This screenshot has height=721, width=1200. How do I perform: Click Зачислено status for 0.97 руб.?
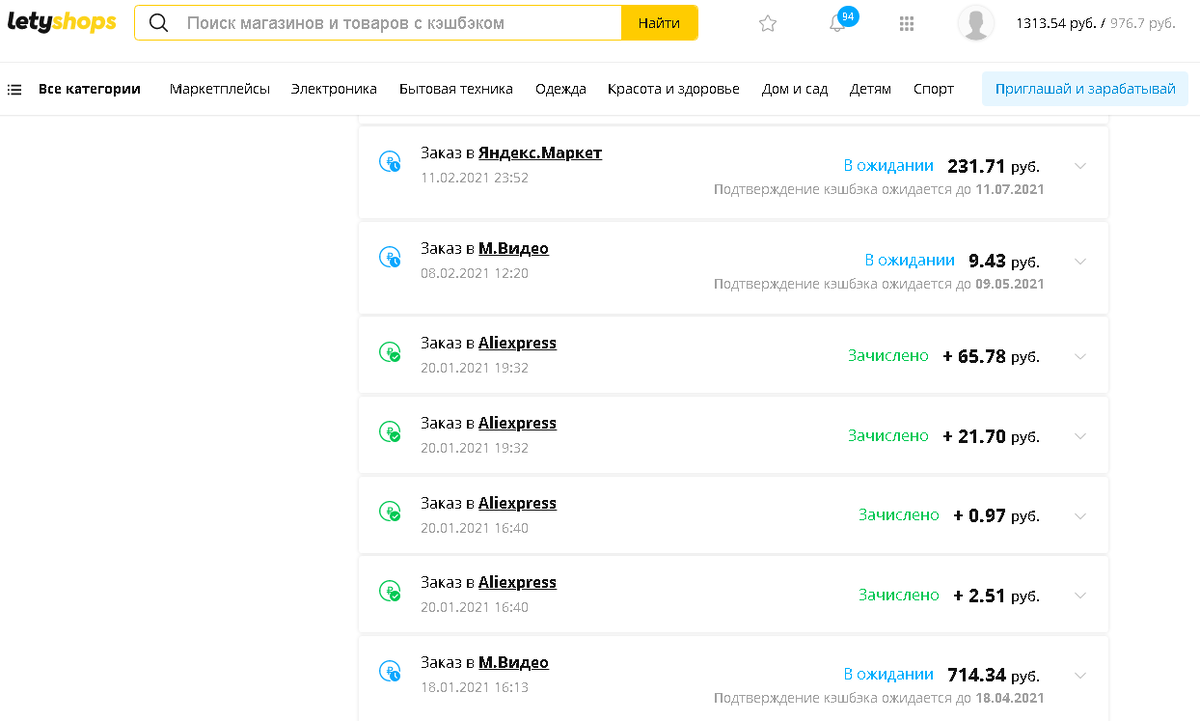[899, 515]
